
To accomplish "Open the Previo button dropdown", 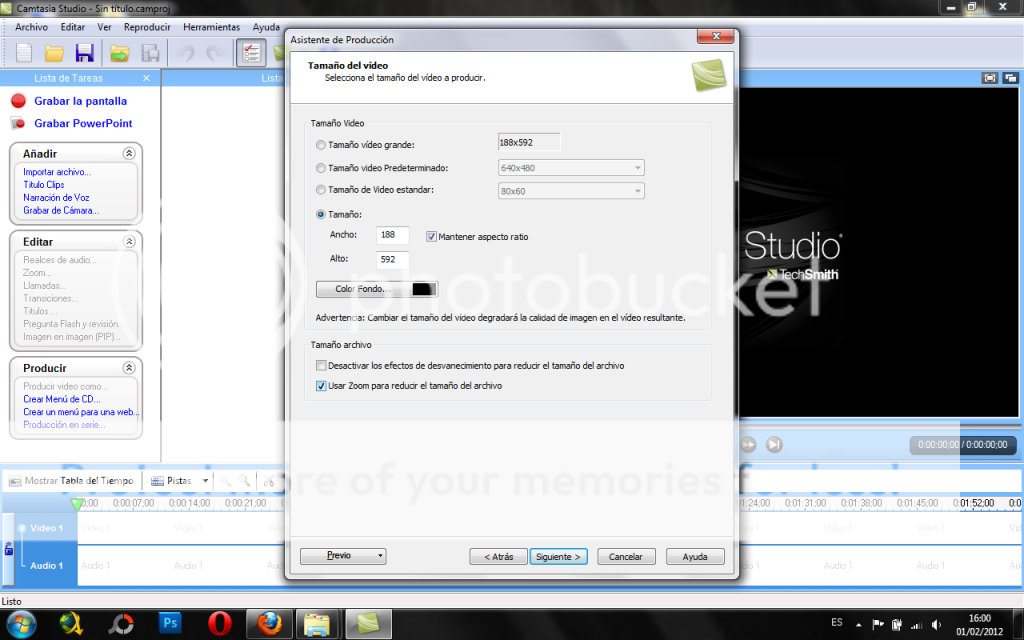I will click(x=379, y=556).
